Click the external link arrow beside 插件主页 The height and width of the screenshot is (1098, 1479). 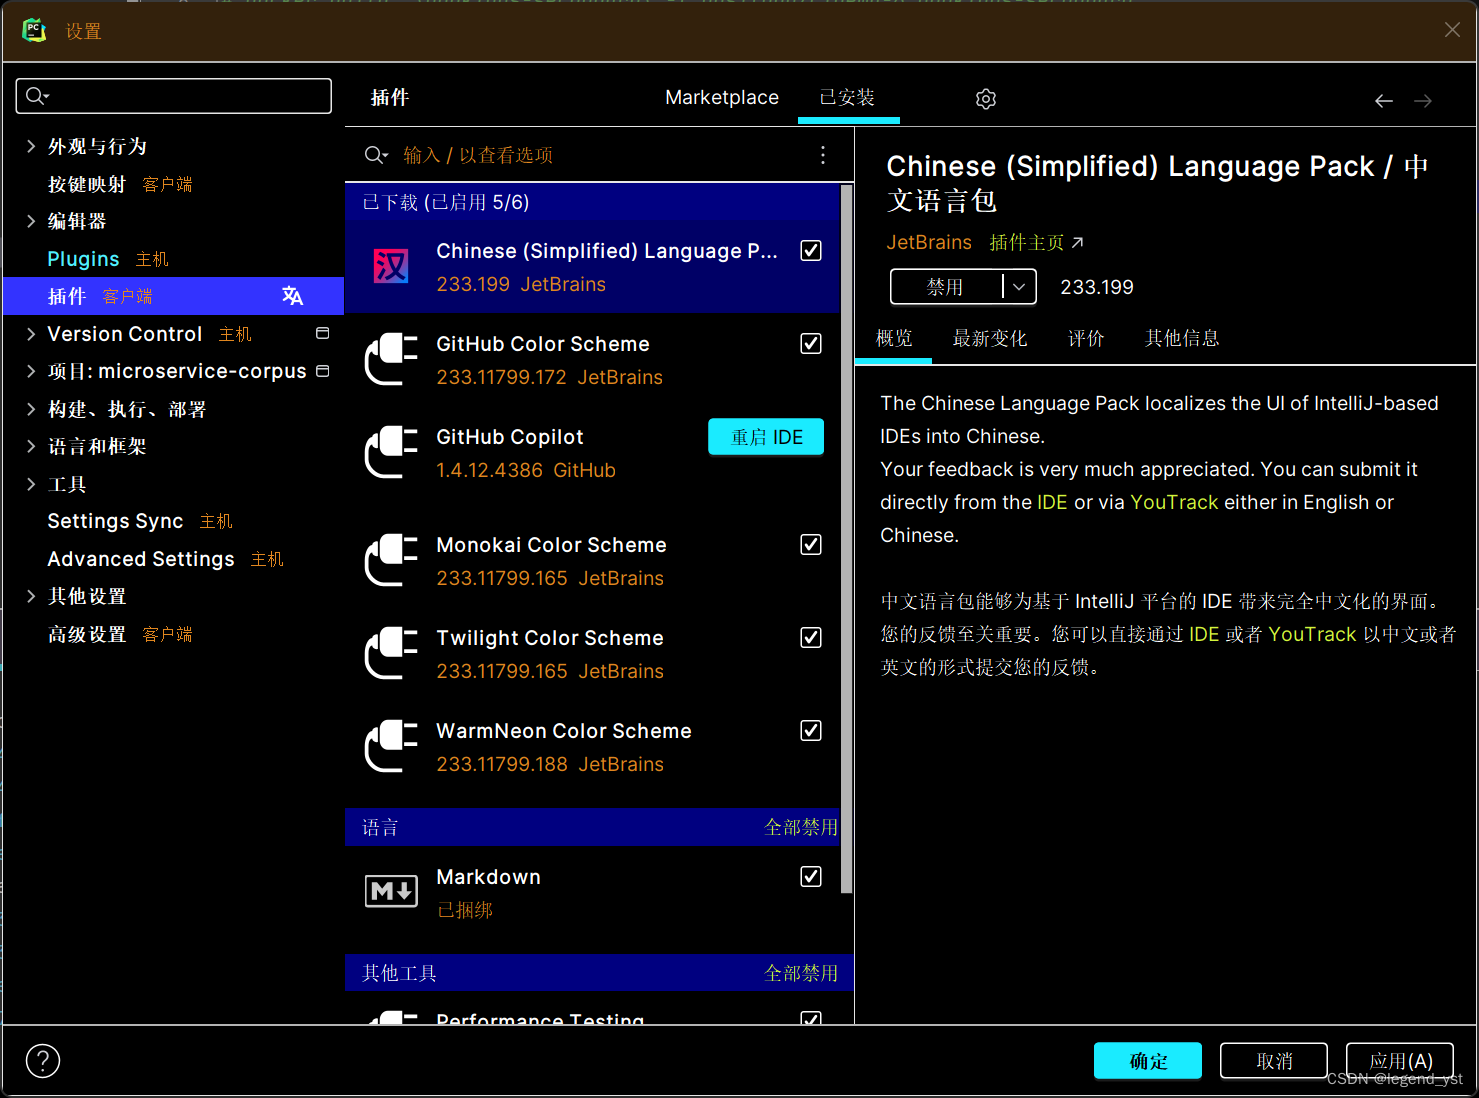click(x=1077, y=242)
